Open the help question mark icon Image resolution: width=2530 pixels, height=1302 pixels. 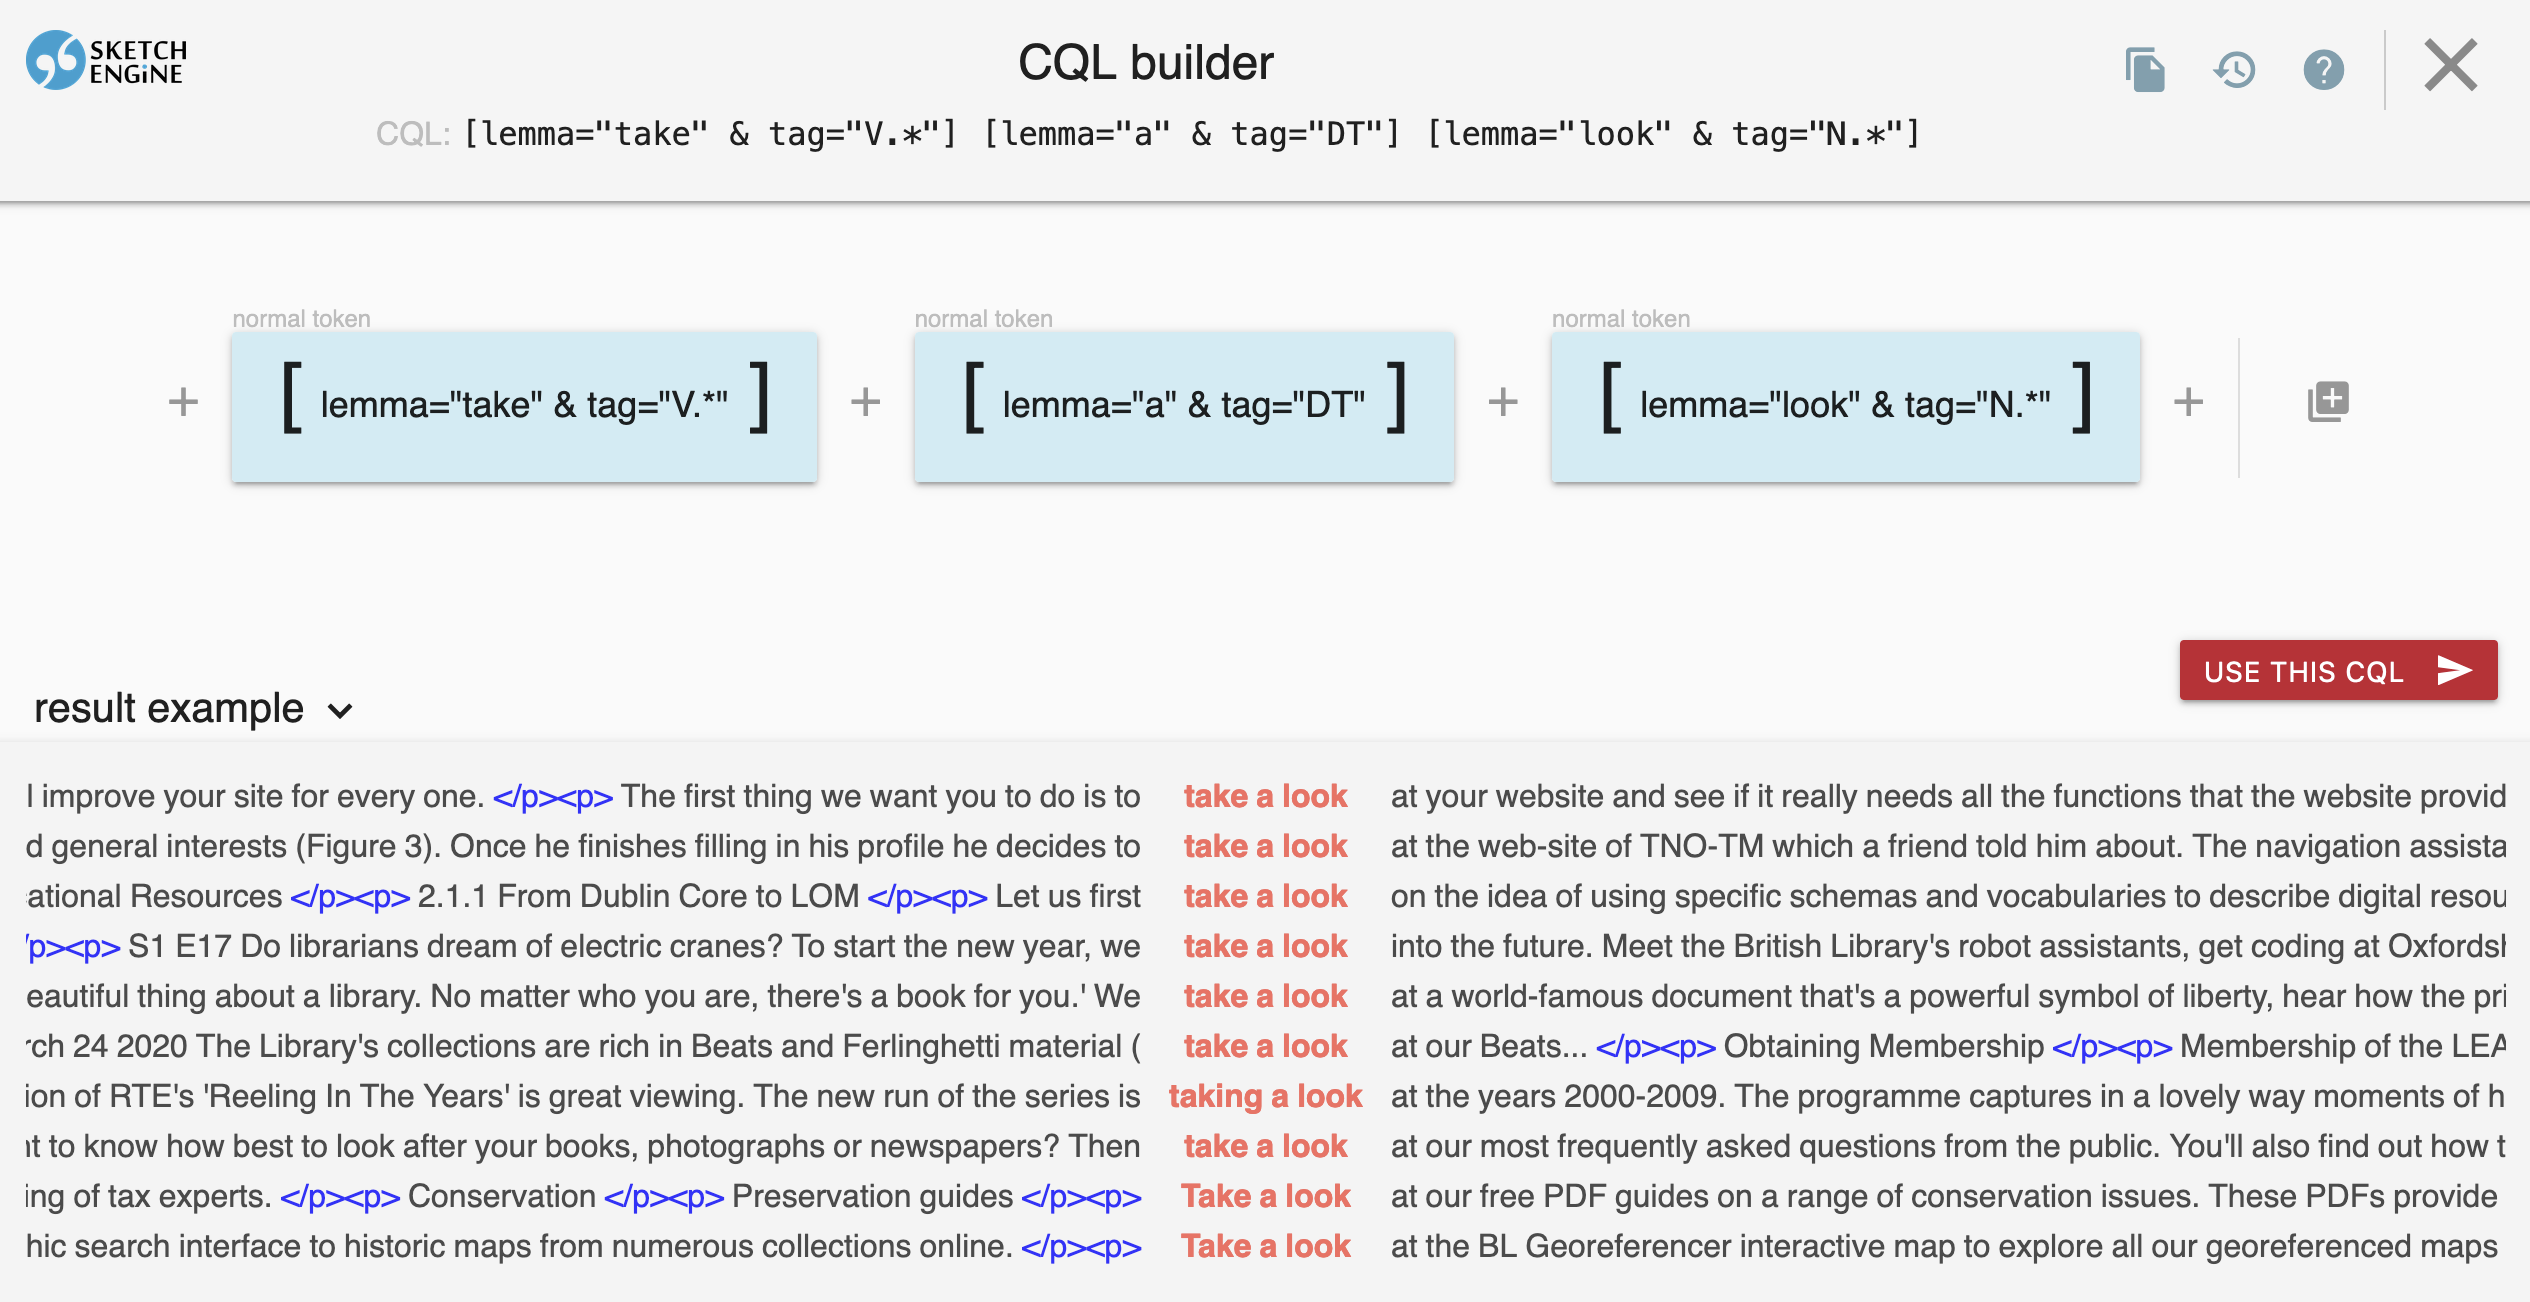pyautogui.click(x=2323, y=70)
